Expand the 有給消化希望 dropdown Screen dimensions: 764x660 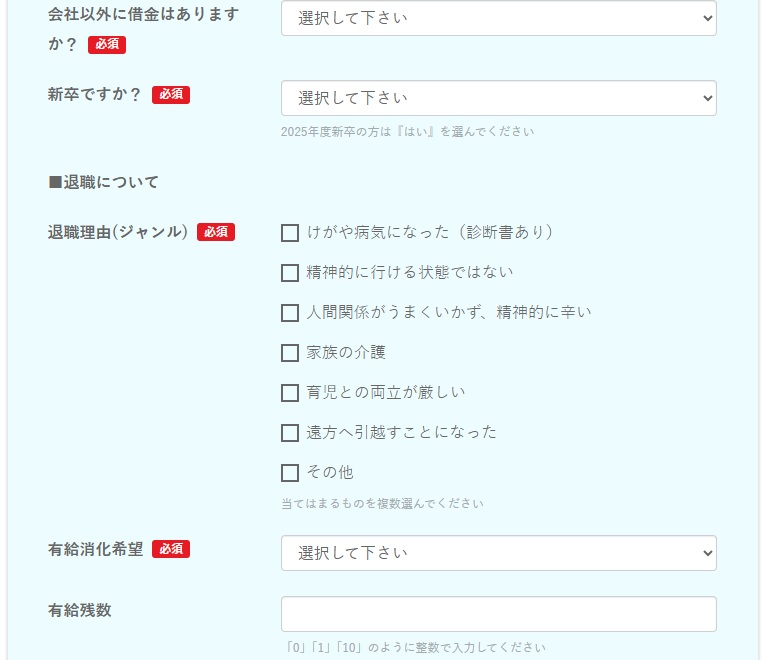pos(498,553)
